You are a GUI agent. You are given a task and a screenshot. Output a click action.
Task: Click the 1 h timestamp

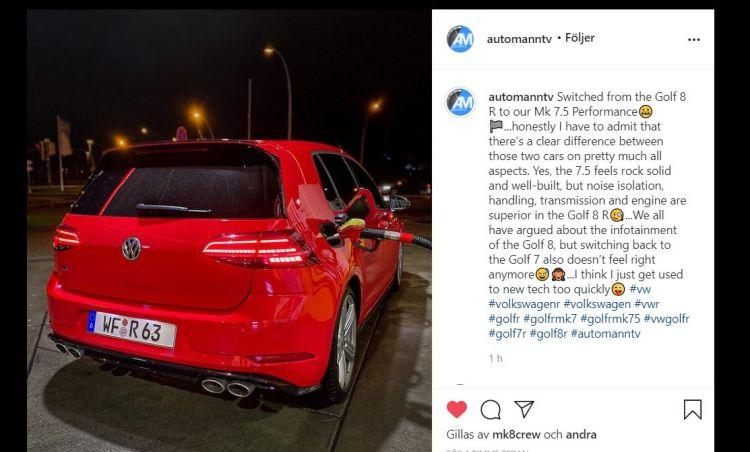[496, 358]
